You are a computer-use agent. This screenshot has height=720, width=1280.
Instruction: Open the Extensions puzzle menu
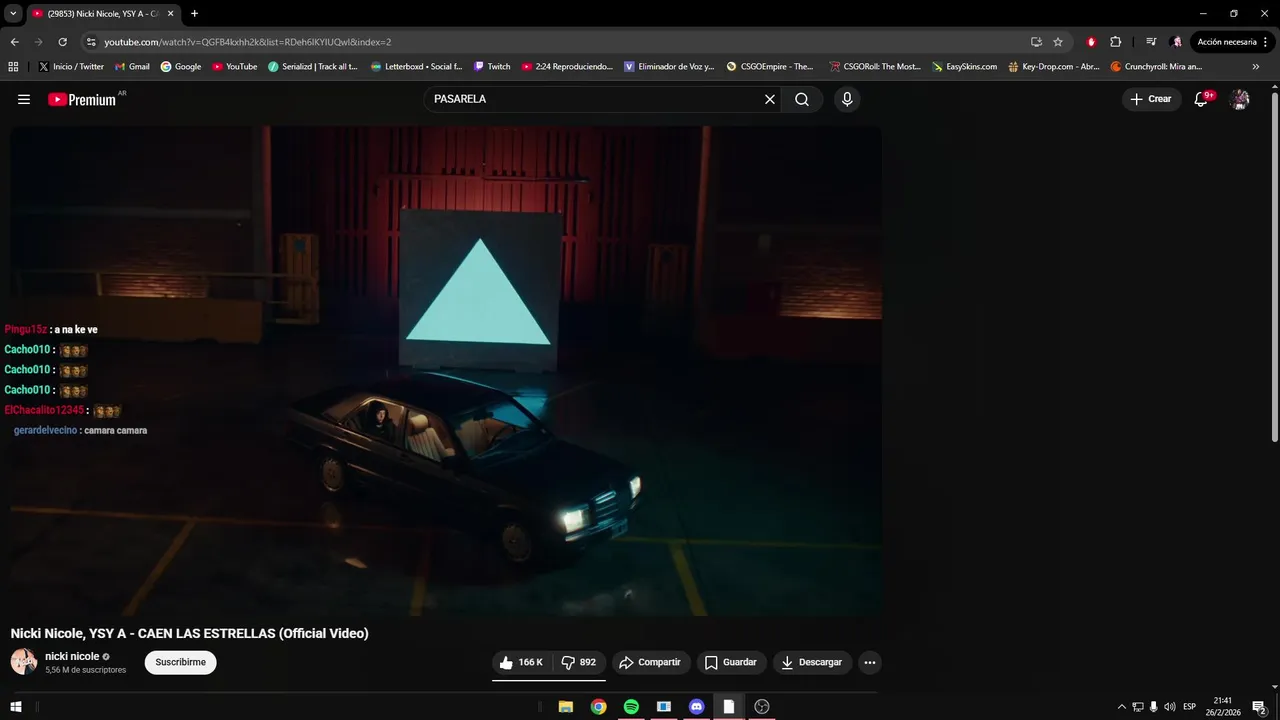pos(1116,42)
